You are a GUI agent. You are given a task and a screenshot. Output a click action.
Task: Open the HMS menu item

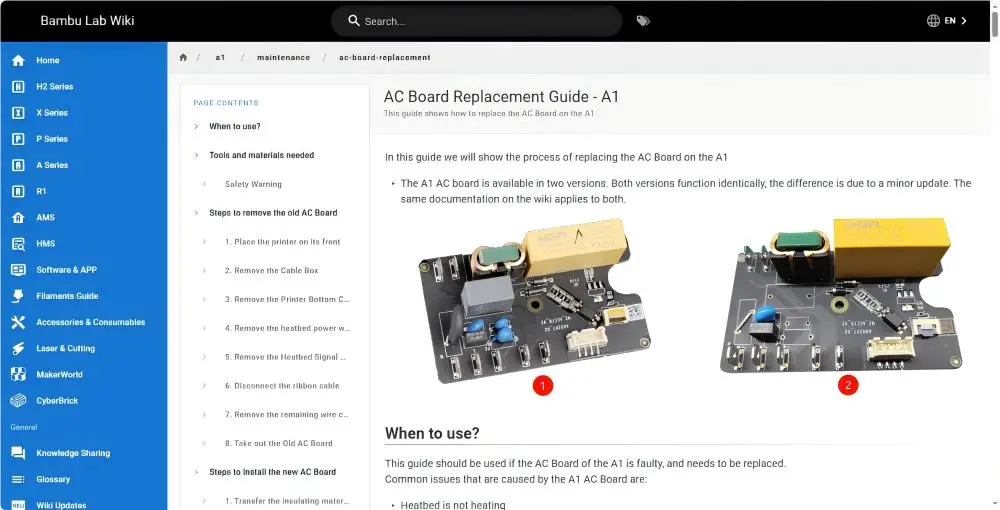click(84, 244)
